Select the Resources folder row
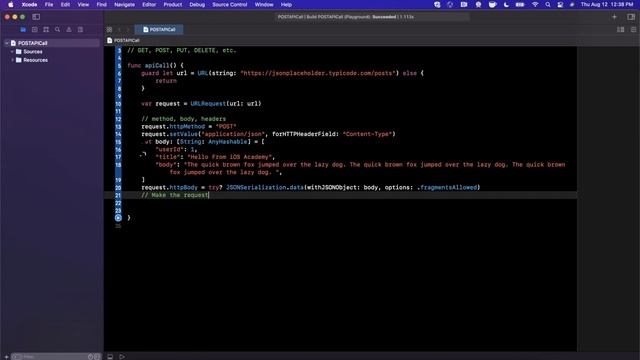Viewport: 640px width, 360px height. point(51,60)
